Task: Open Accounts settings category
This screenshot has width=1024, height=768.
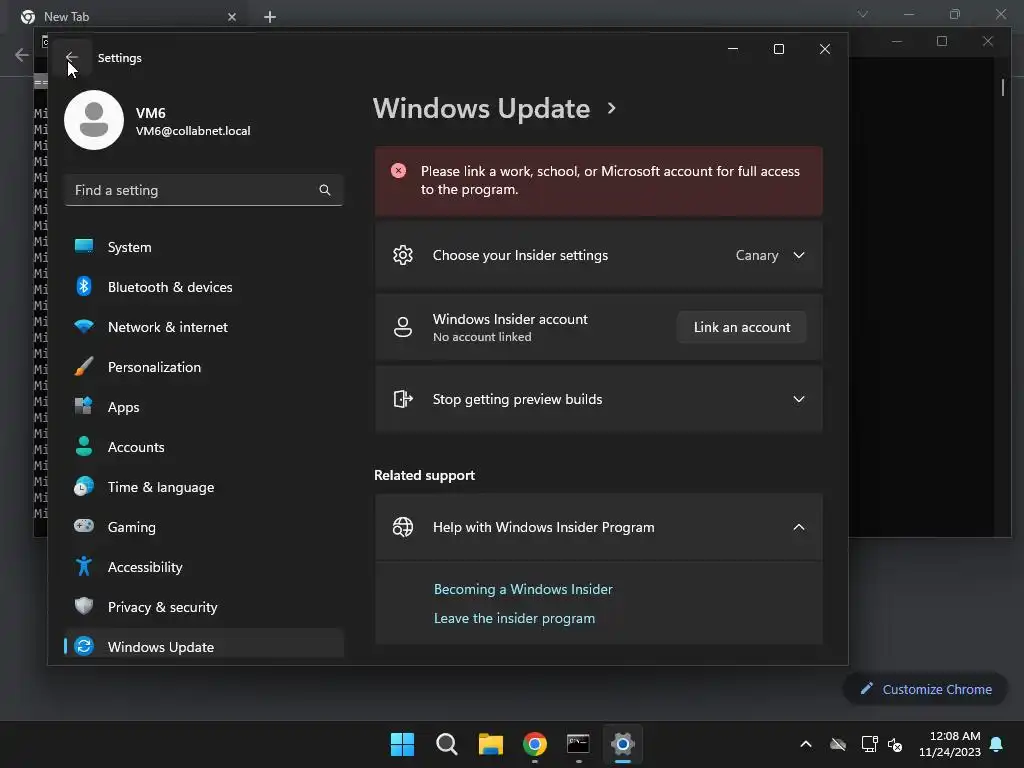Action: point(204,447)
